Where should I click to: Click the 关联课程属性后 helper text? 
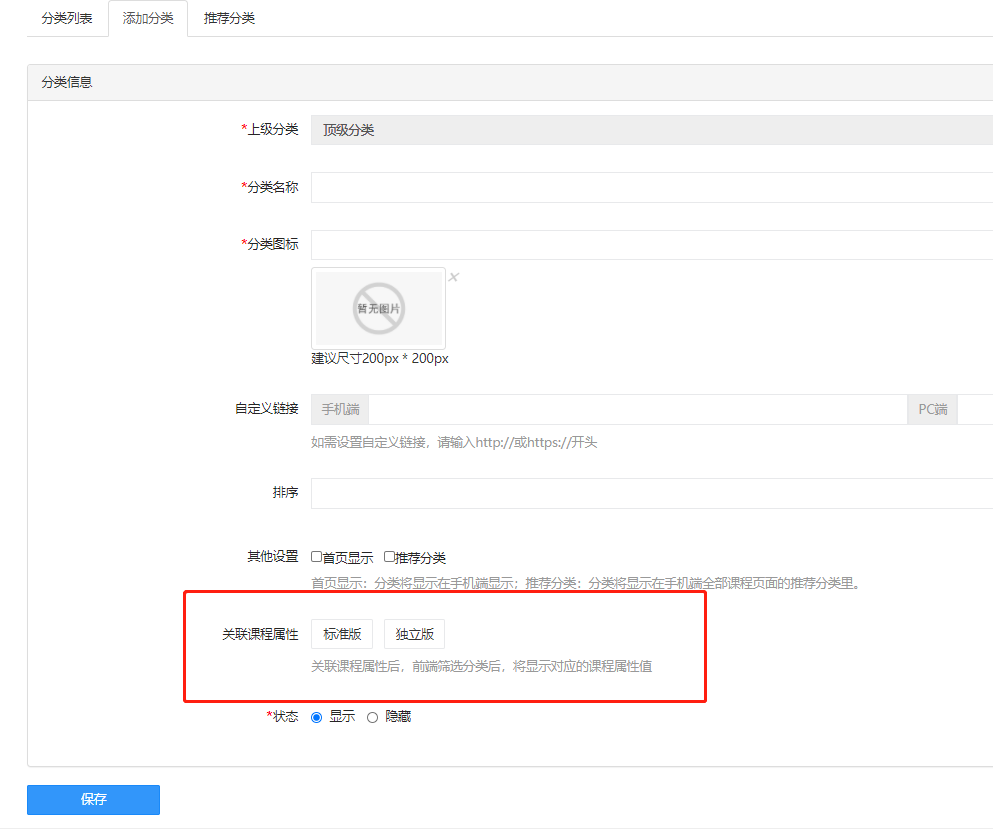pos(481,666)
